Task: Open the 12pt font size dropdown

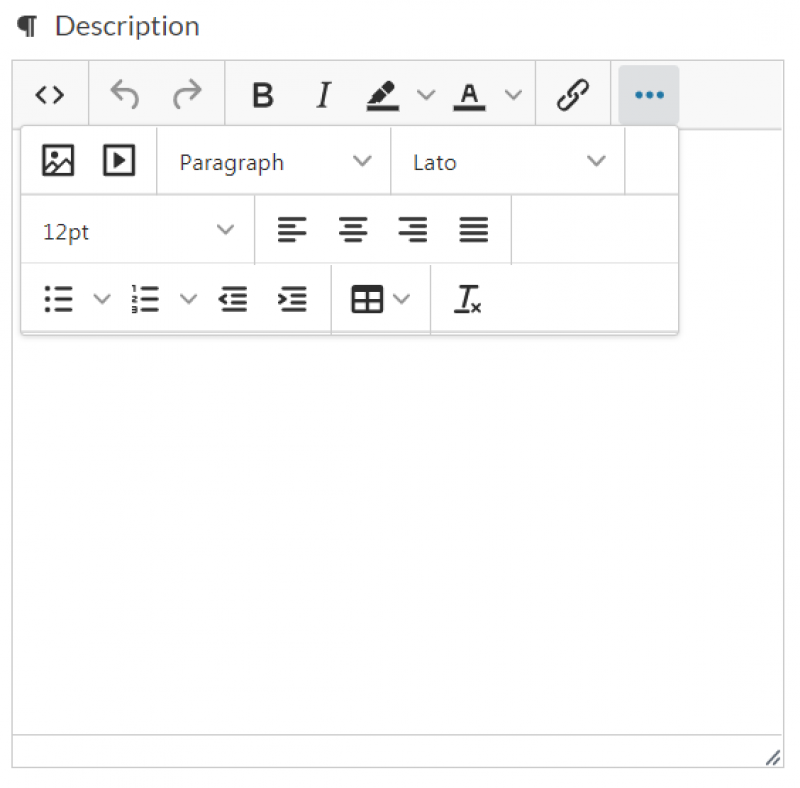Action: point(137,231)
